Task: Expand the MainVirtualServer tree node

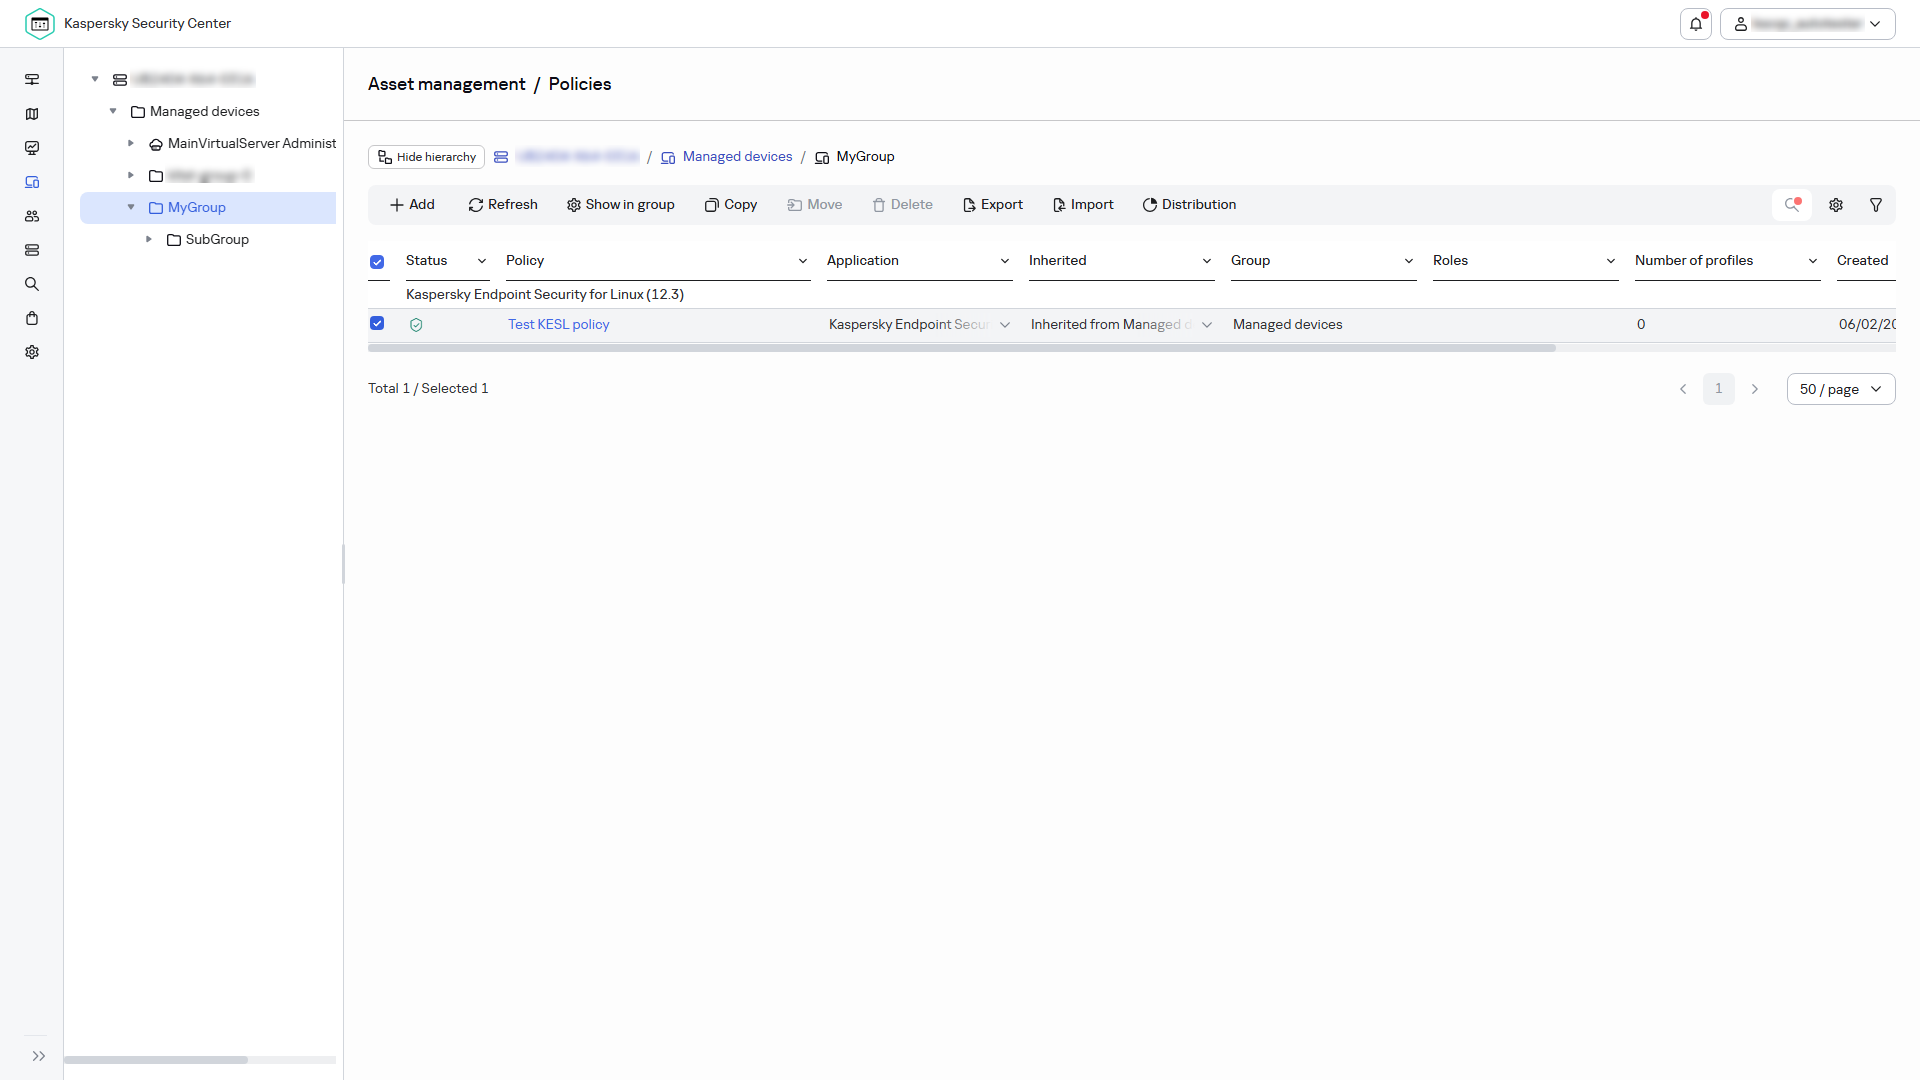Action: click(x=131, y=143)
